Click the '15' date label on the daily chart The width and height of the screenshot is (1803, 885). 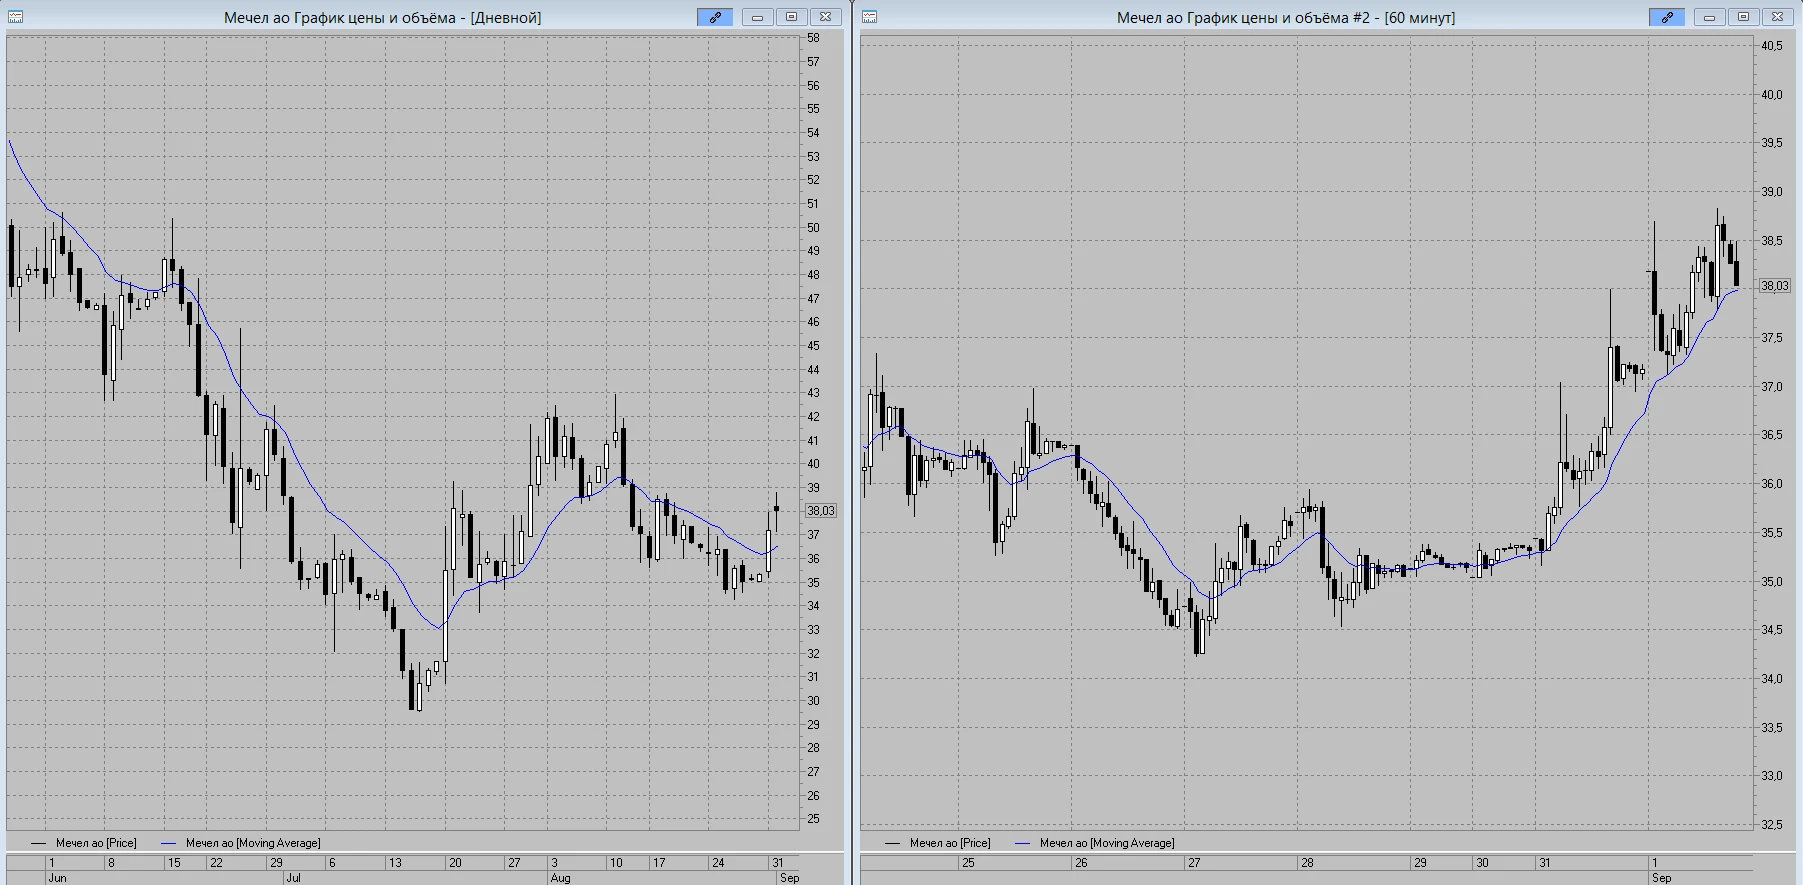click(174, 862)
